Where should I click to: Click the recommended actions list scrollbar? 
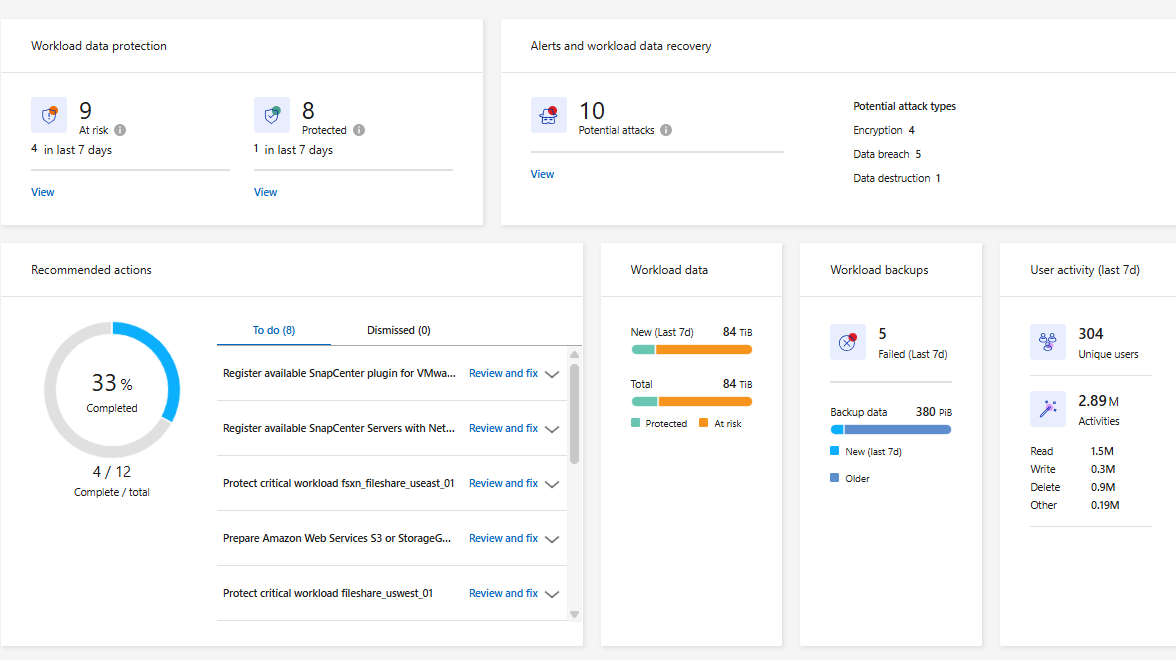tap(574, 415)
